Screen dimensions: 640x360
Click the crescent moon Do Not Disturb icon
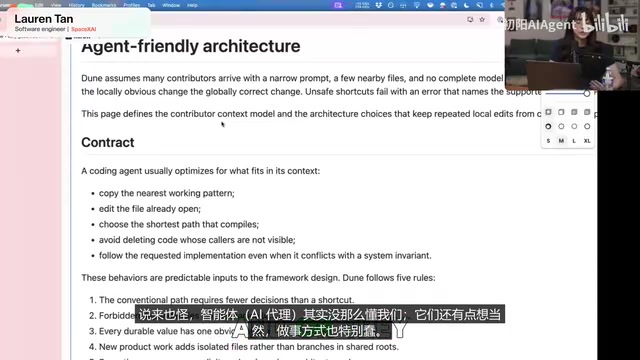pyautogui.click(x=467, y=5)
